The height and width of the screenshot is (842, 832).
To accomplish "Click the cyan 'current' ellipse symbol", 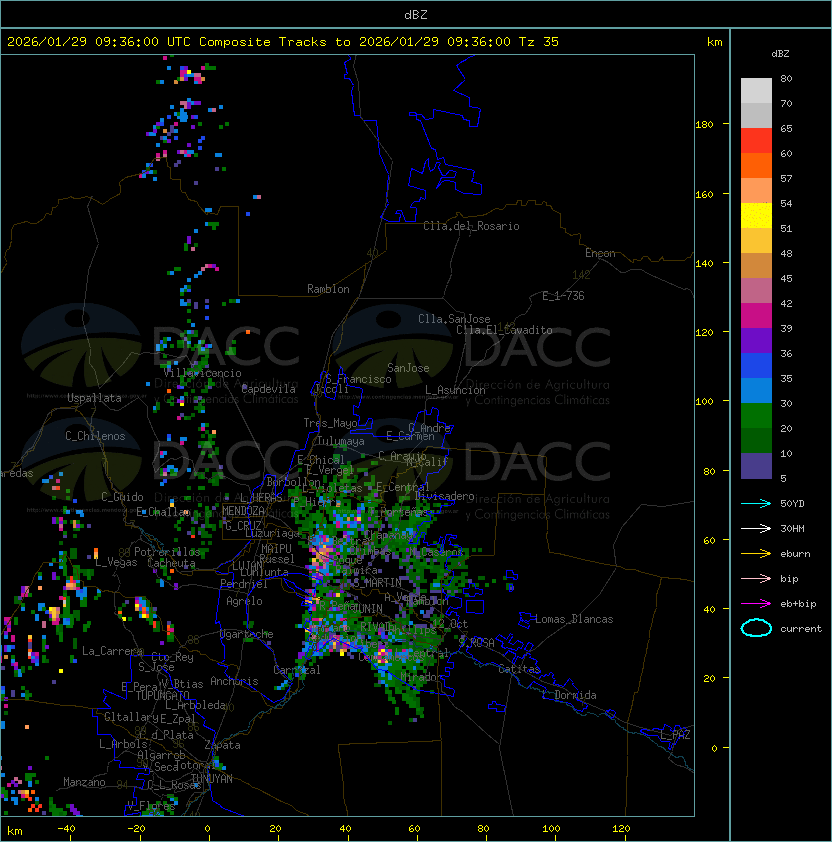I will (x=756, y=628).
